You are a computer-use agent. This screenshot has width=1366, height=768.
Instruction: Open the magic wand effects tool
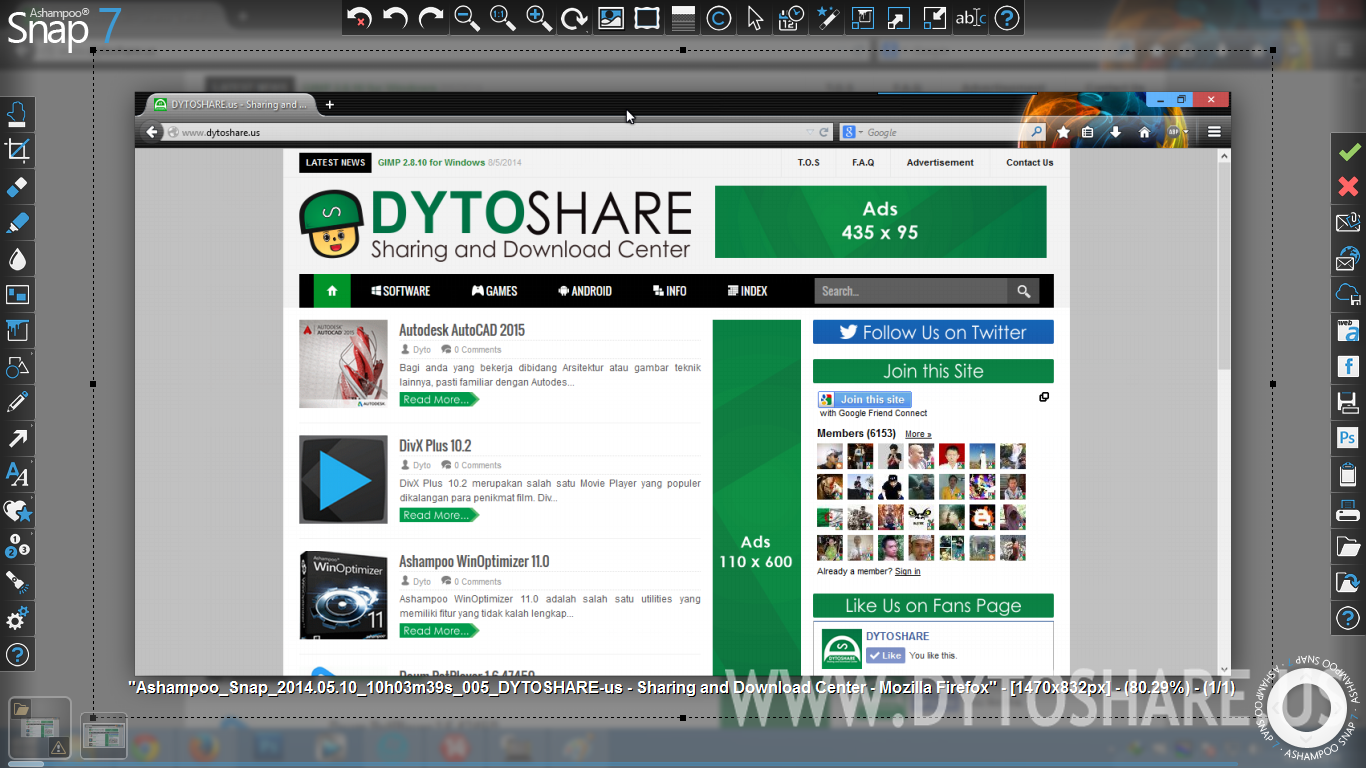click(827, 17)
